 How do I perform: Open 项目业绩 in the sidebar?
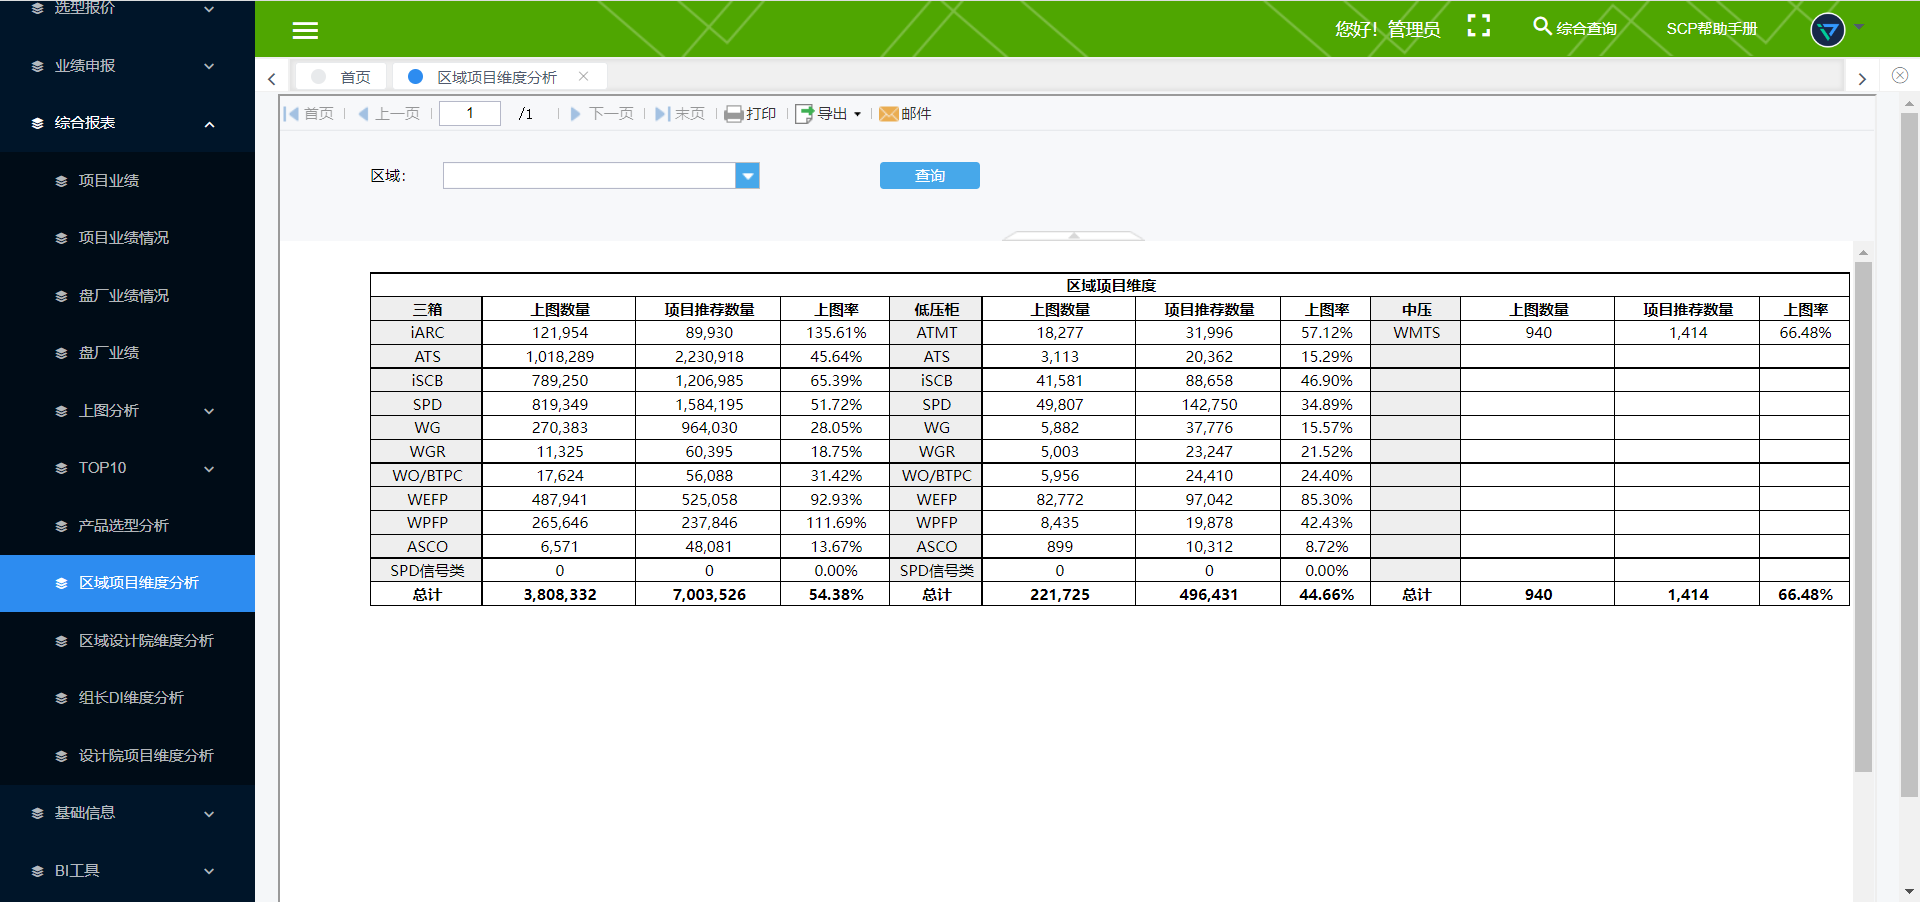127,181
